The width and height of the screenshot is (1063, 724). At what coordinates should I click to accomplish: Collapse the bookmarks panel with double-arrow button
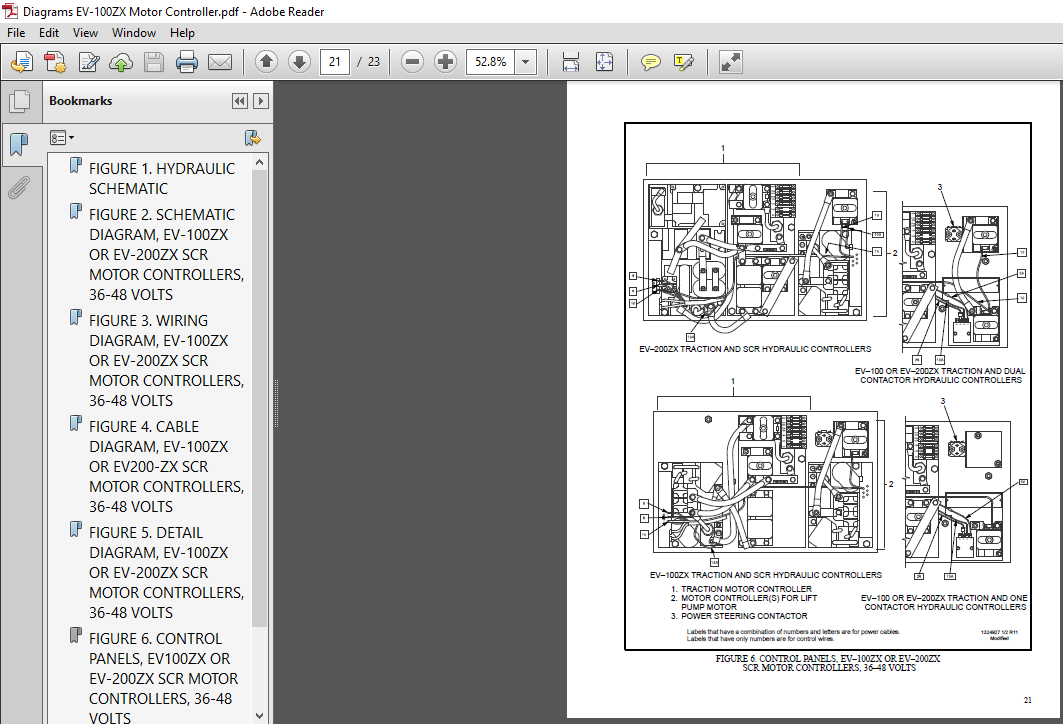pos(240,101)
